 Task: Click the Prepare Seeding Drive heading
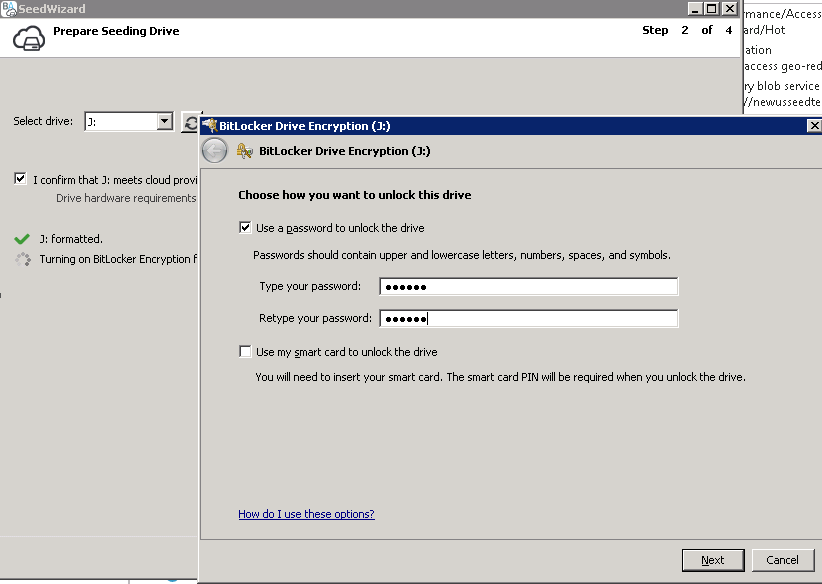point(116,31)
